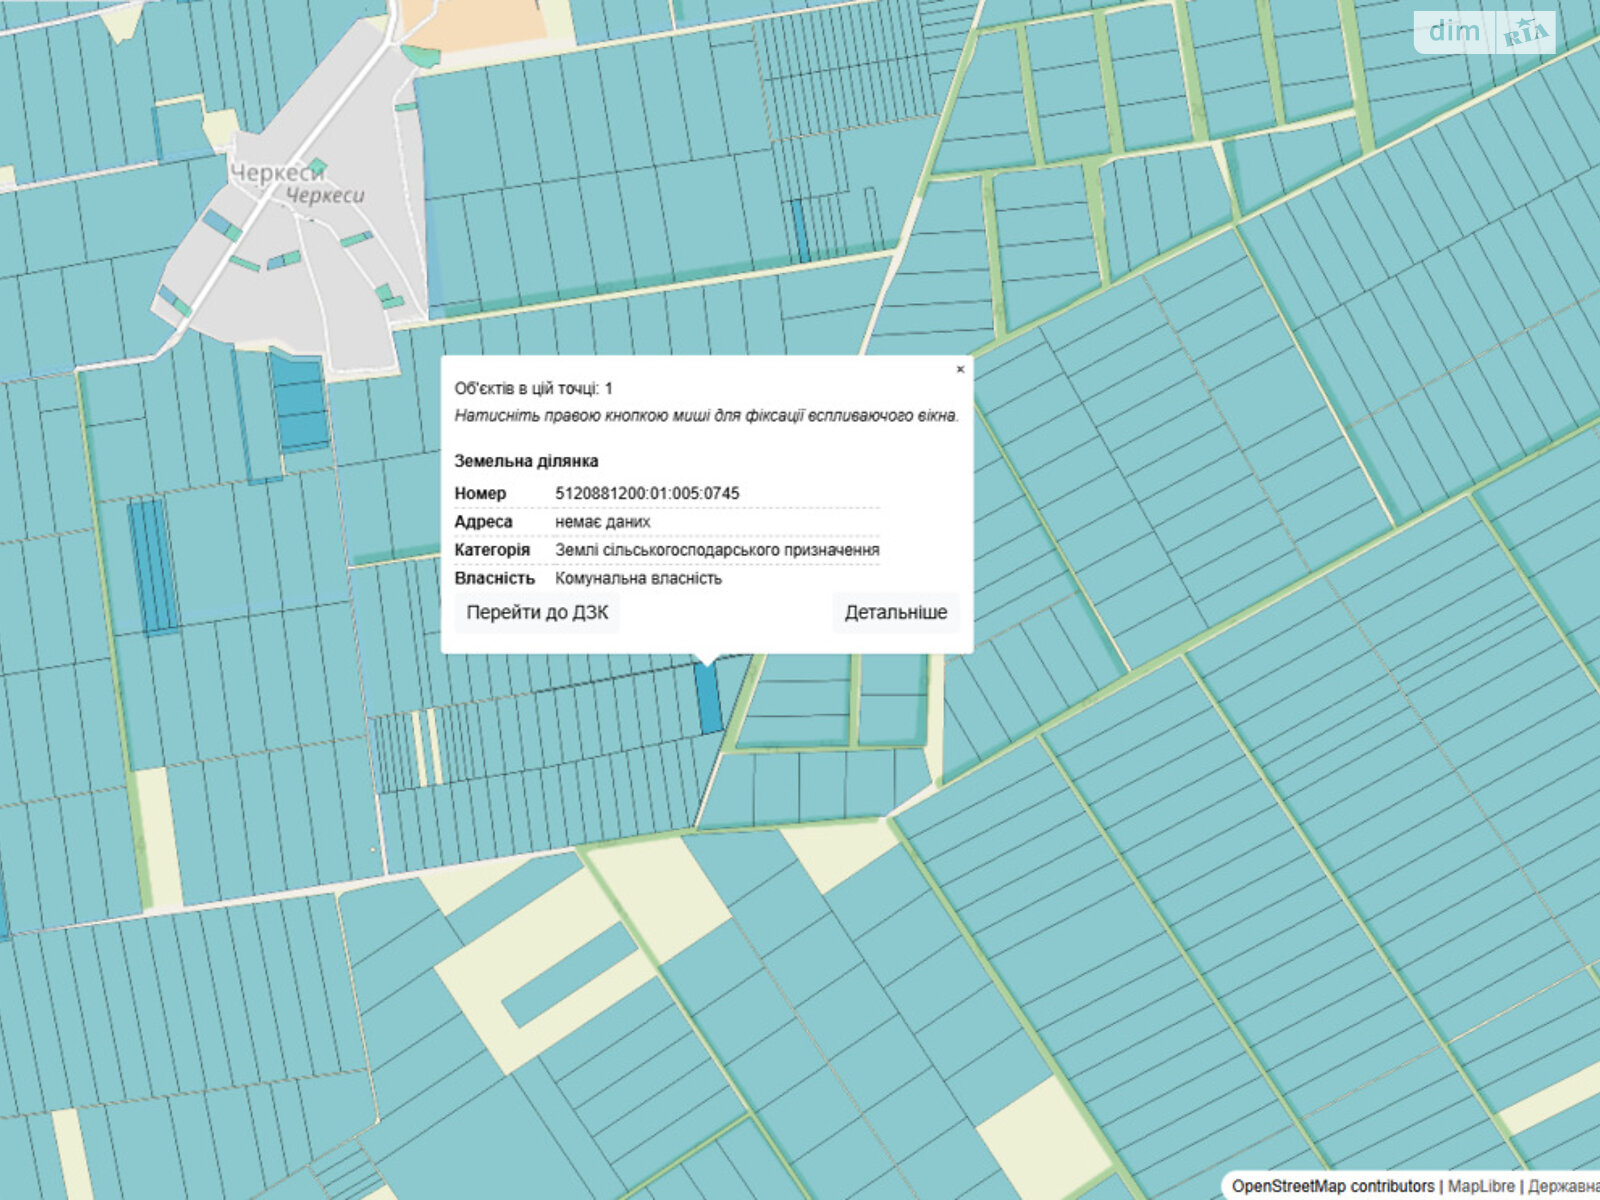1600x1200 pixels.
Task: Click the 'Комунальна власність' ownership value
Action: pos(638,578)
